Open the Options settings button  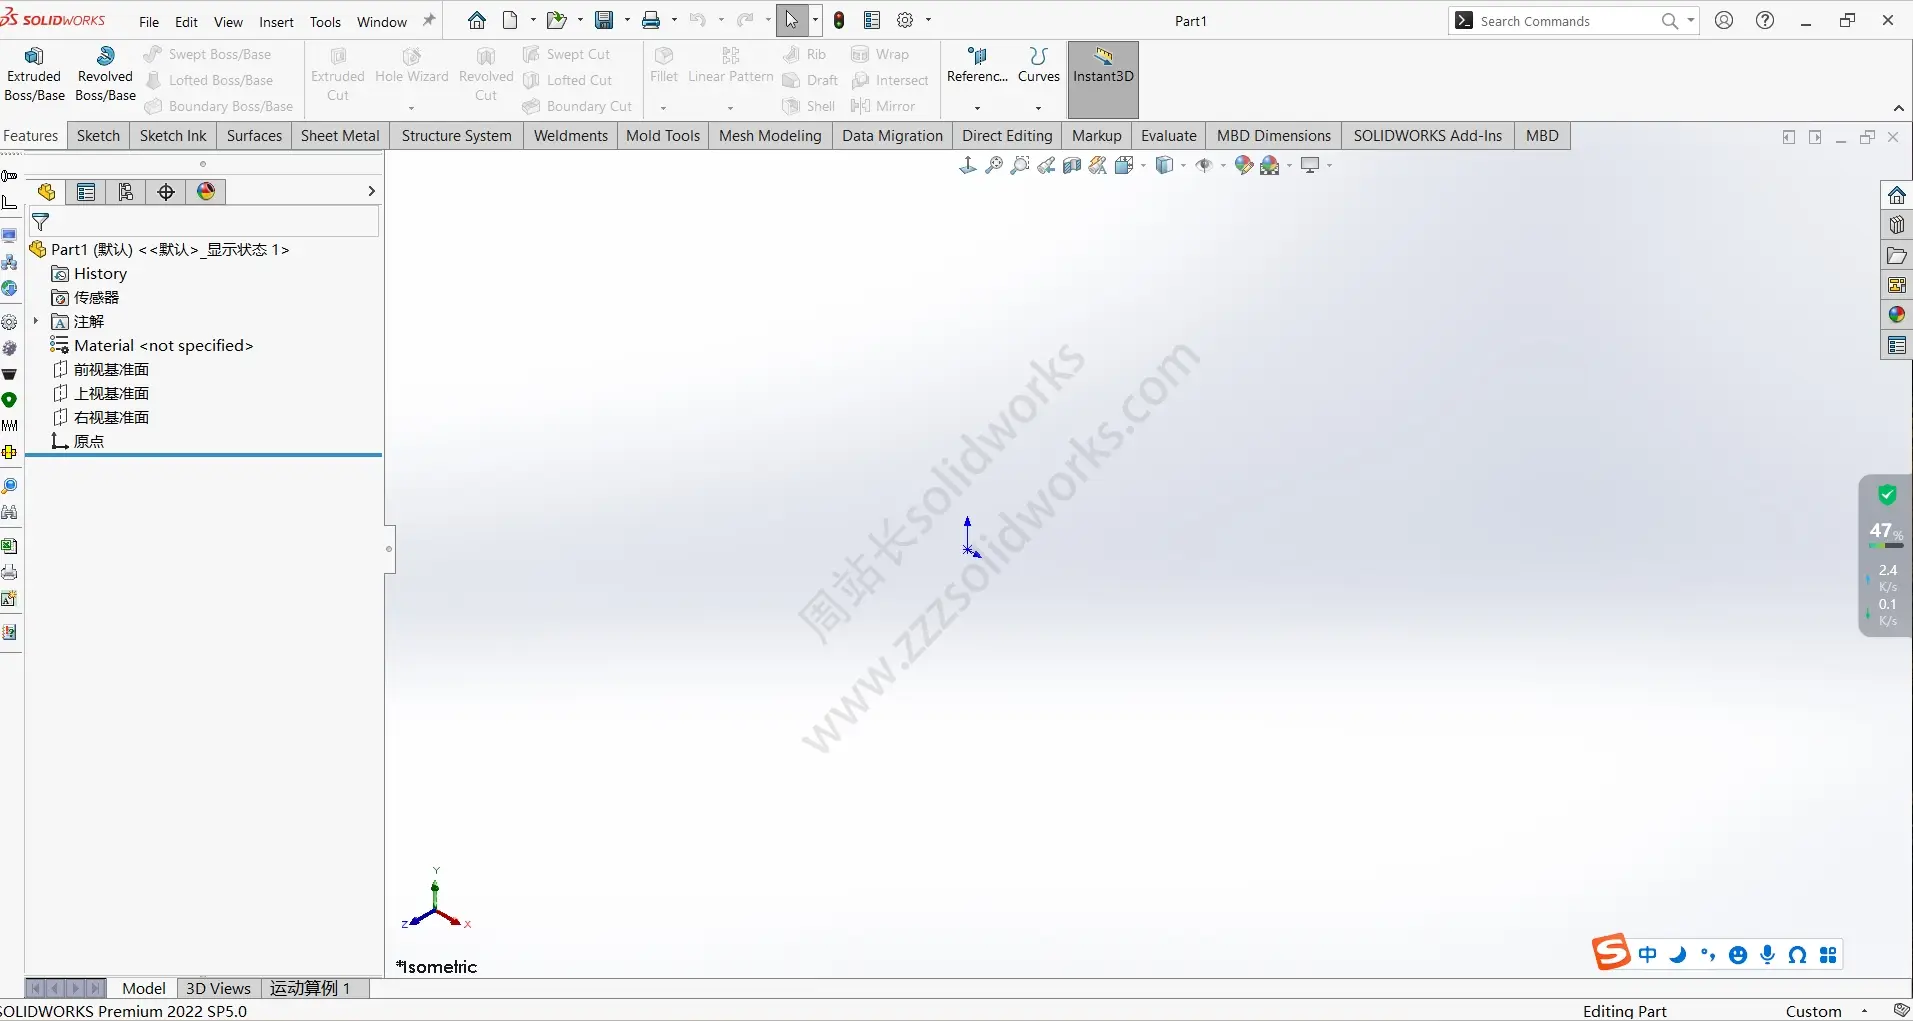pos(905,19)
